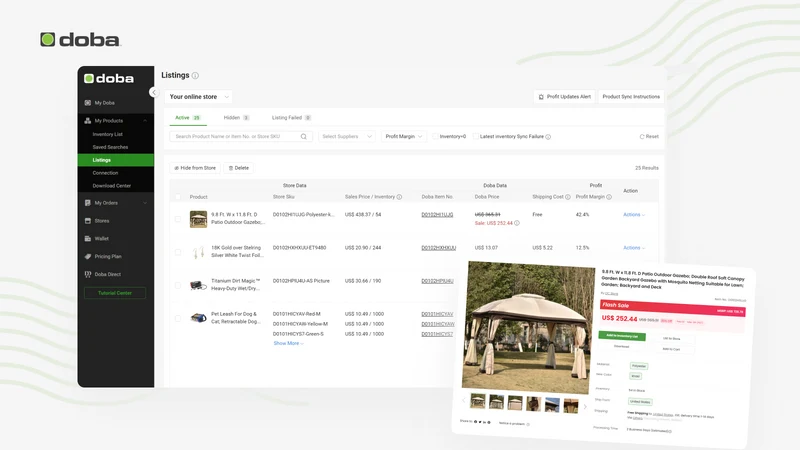Enable Latest Inventory Sync Failure checkbox
This screenshot has height=450, width=800.
(476, 137)
